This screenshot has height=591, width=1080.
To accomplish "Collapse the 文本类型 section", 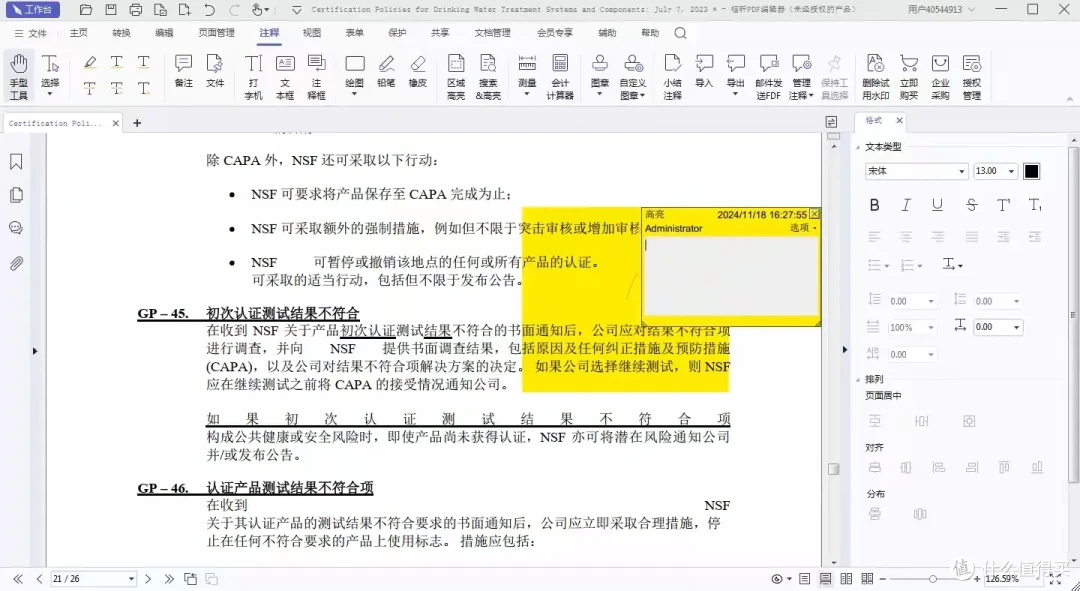I will click(858, 147).
